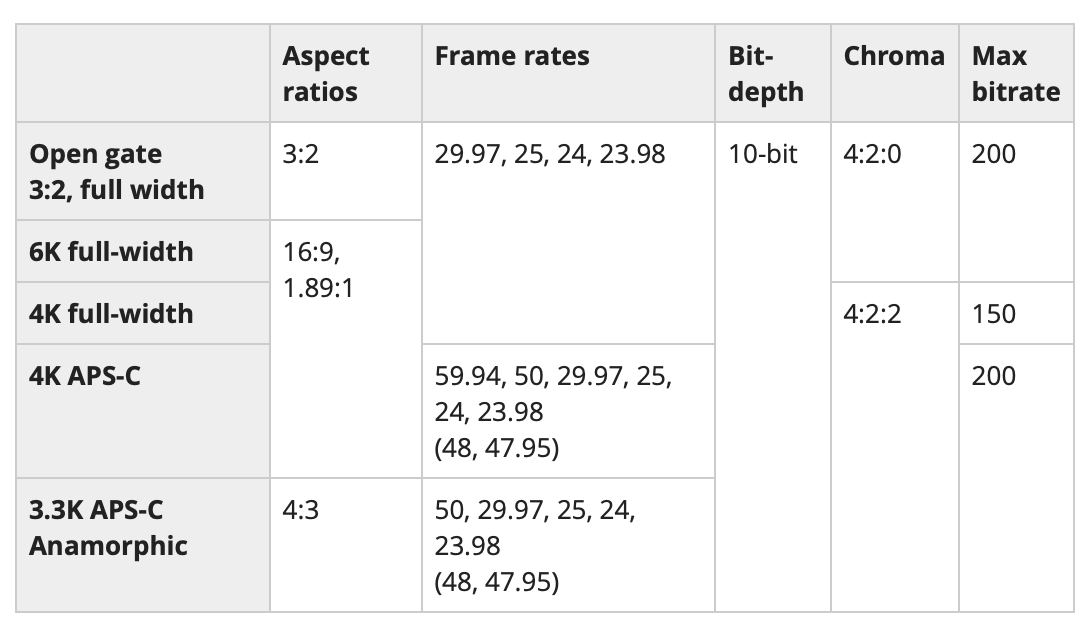
Task: Select the 6K full-width row header
Action: (111, 251)
